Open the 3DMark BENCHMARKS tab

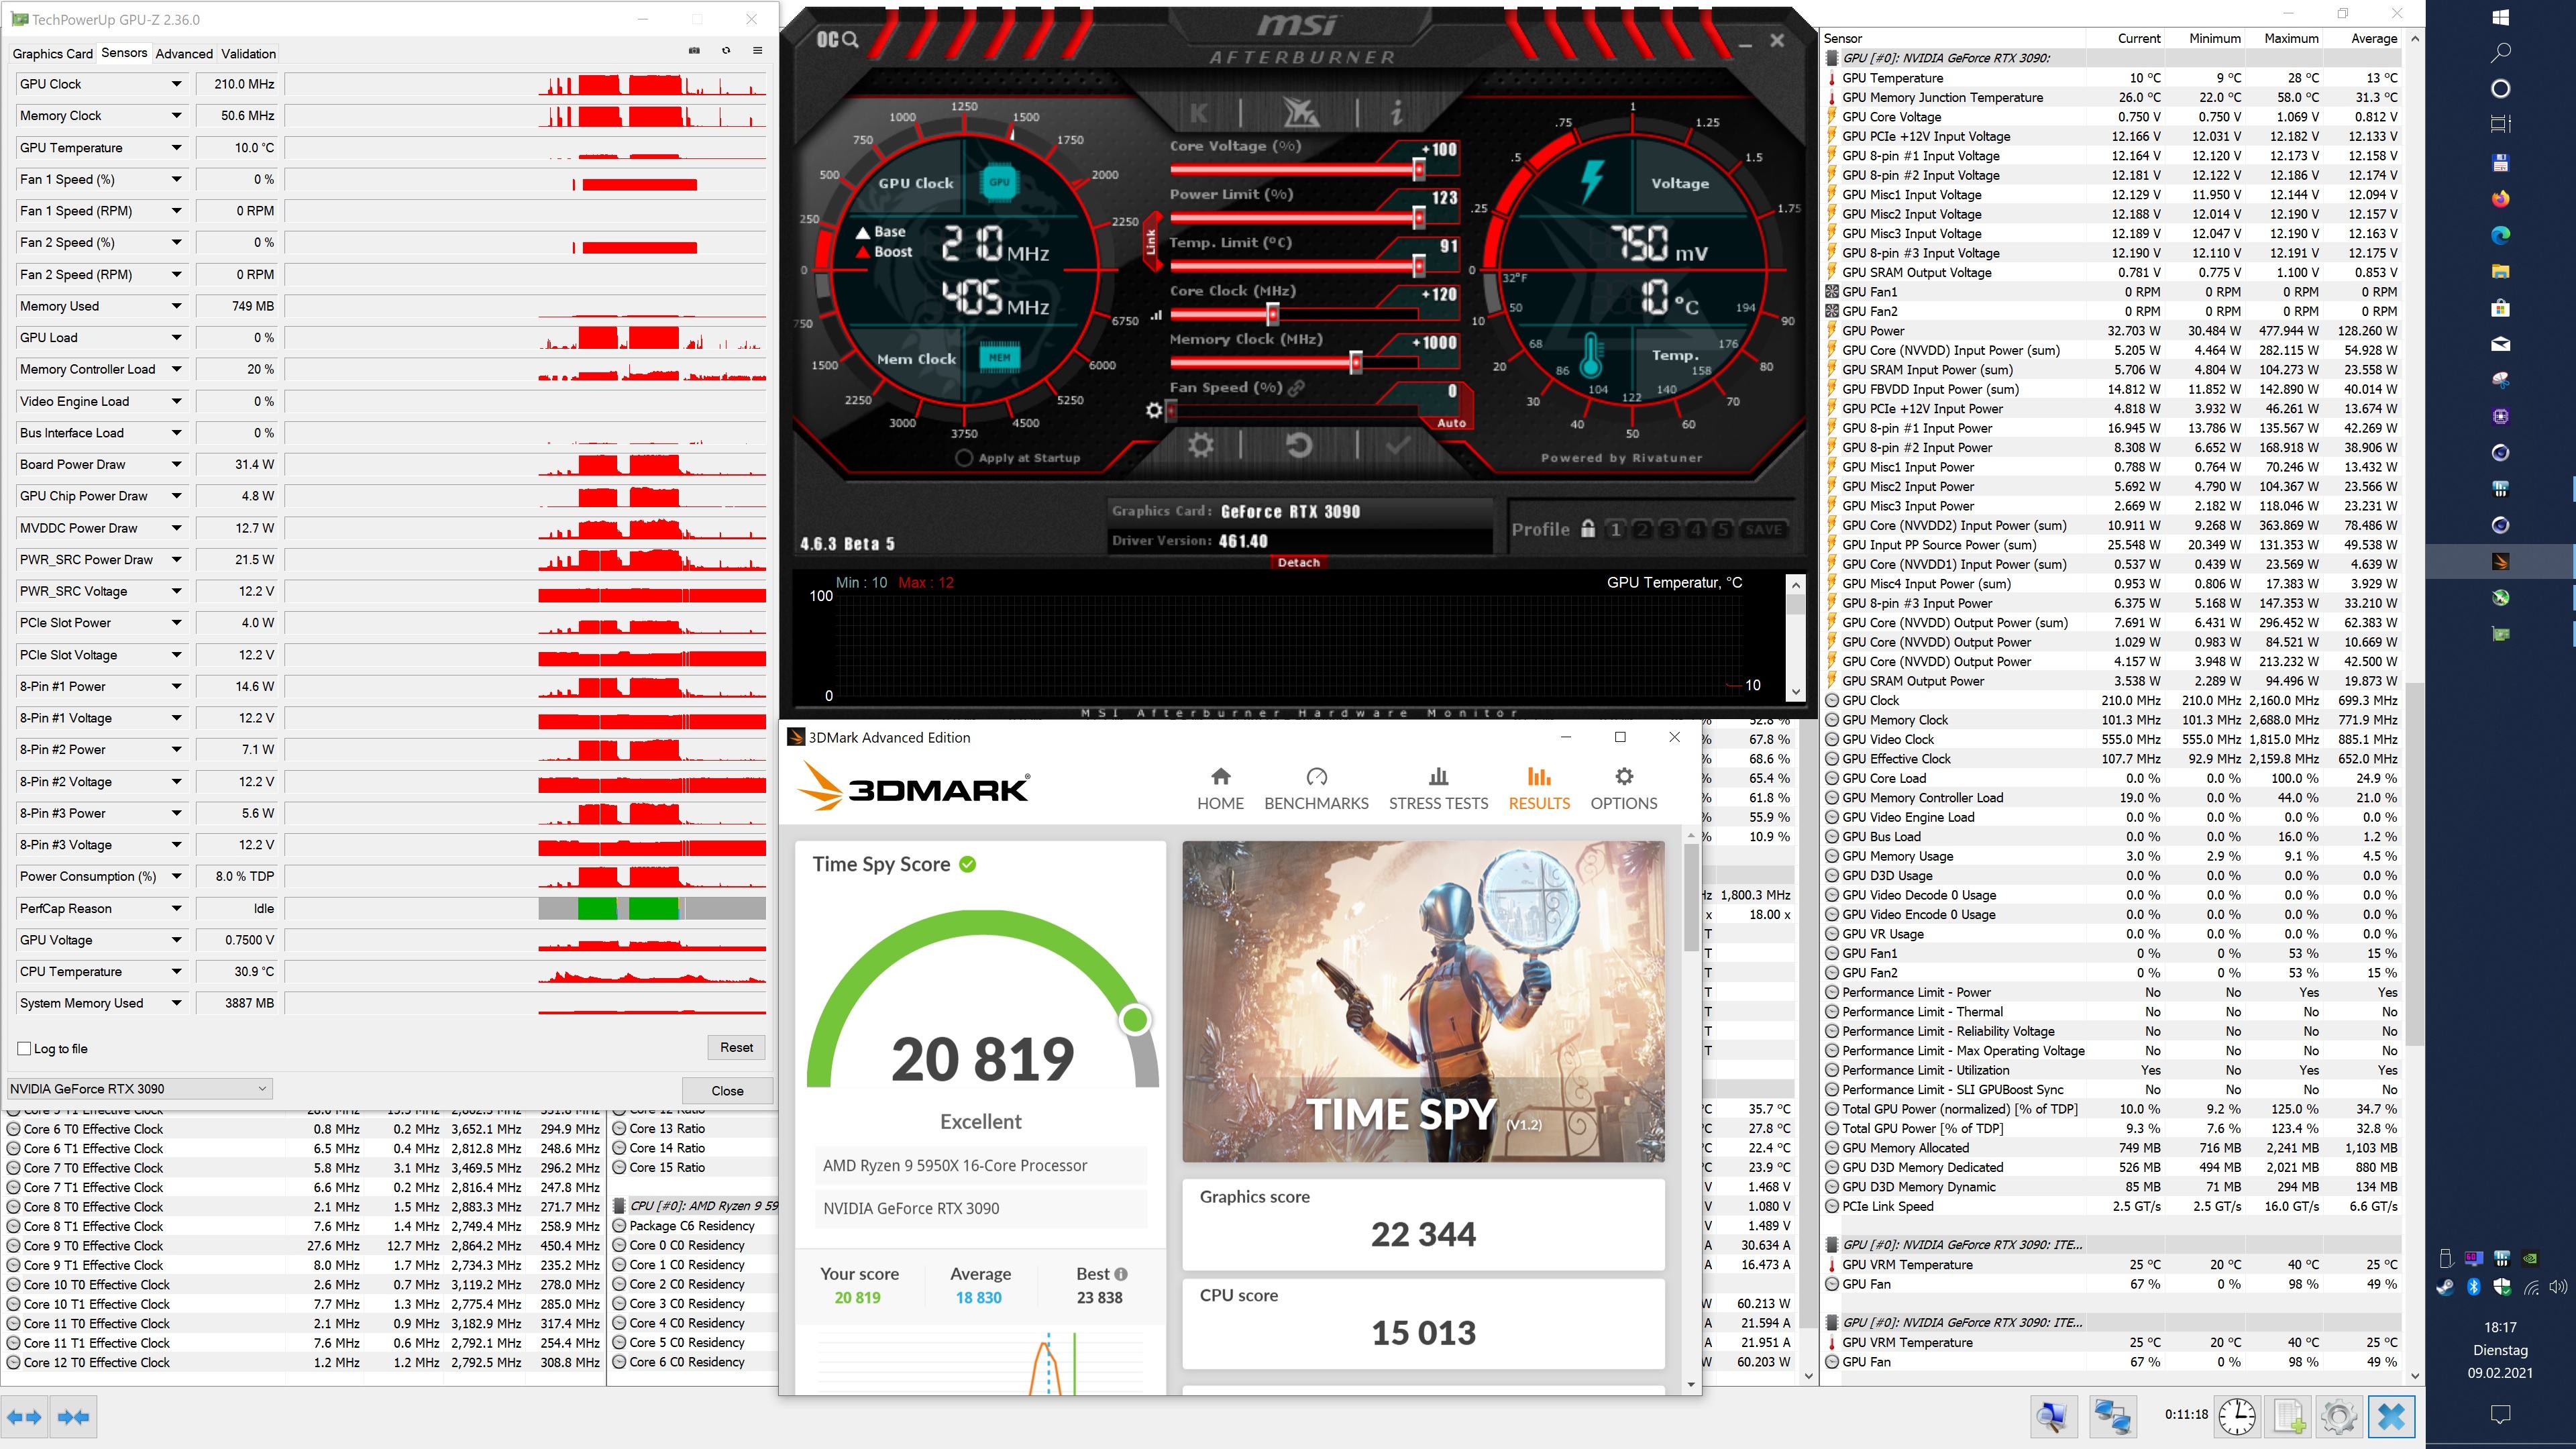click(1316, 789)
